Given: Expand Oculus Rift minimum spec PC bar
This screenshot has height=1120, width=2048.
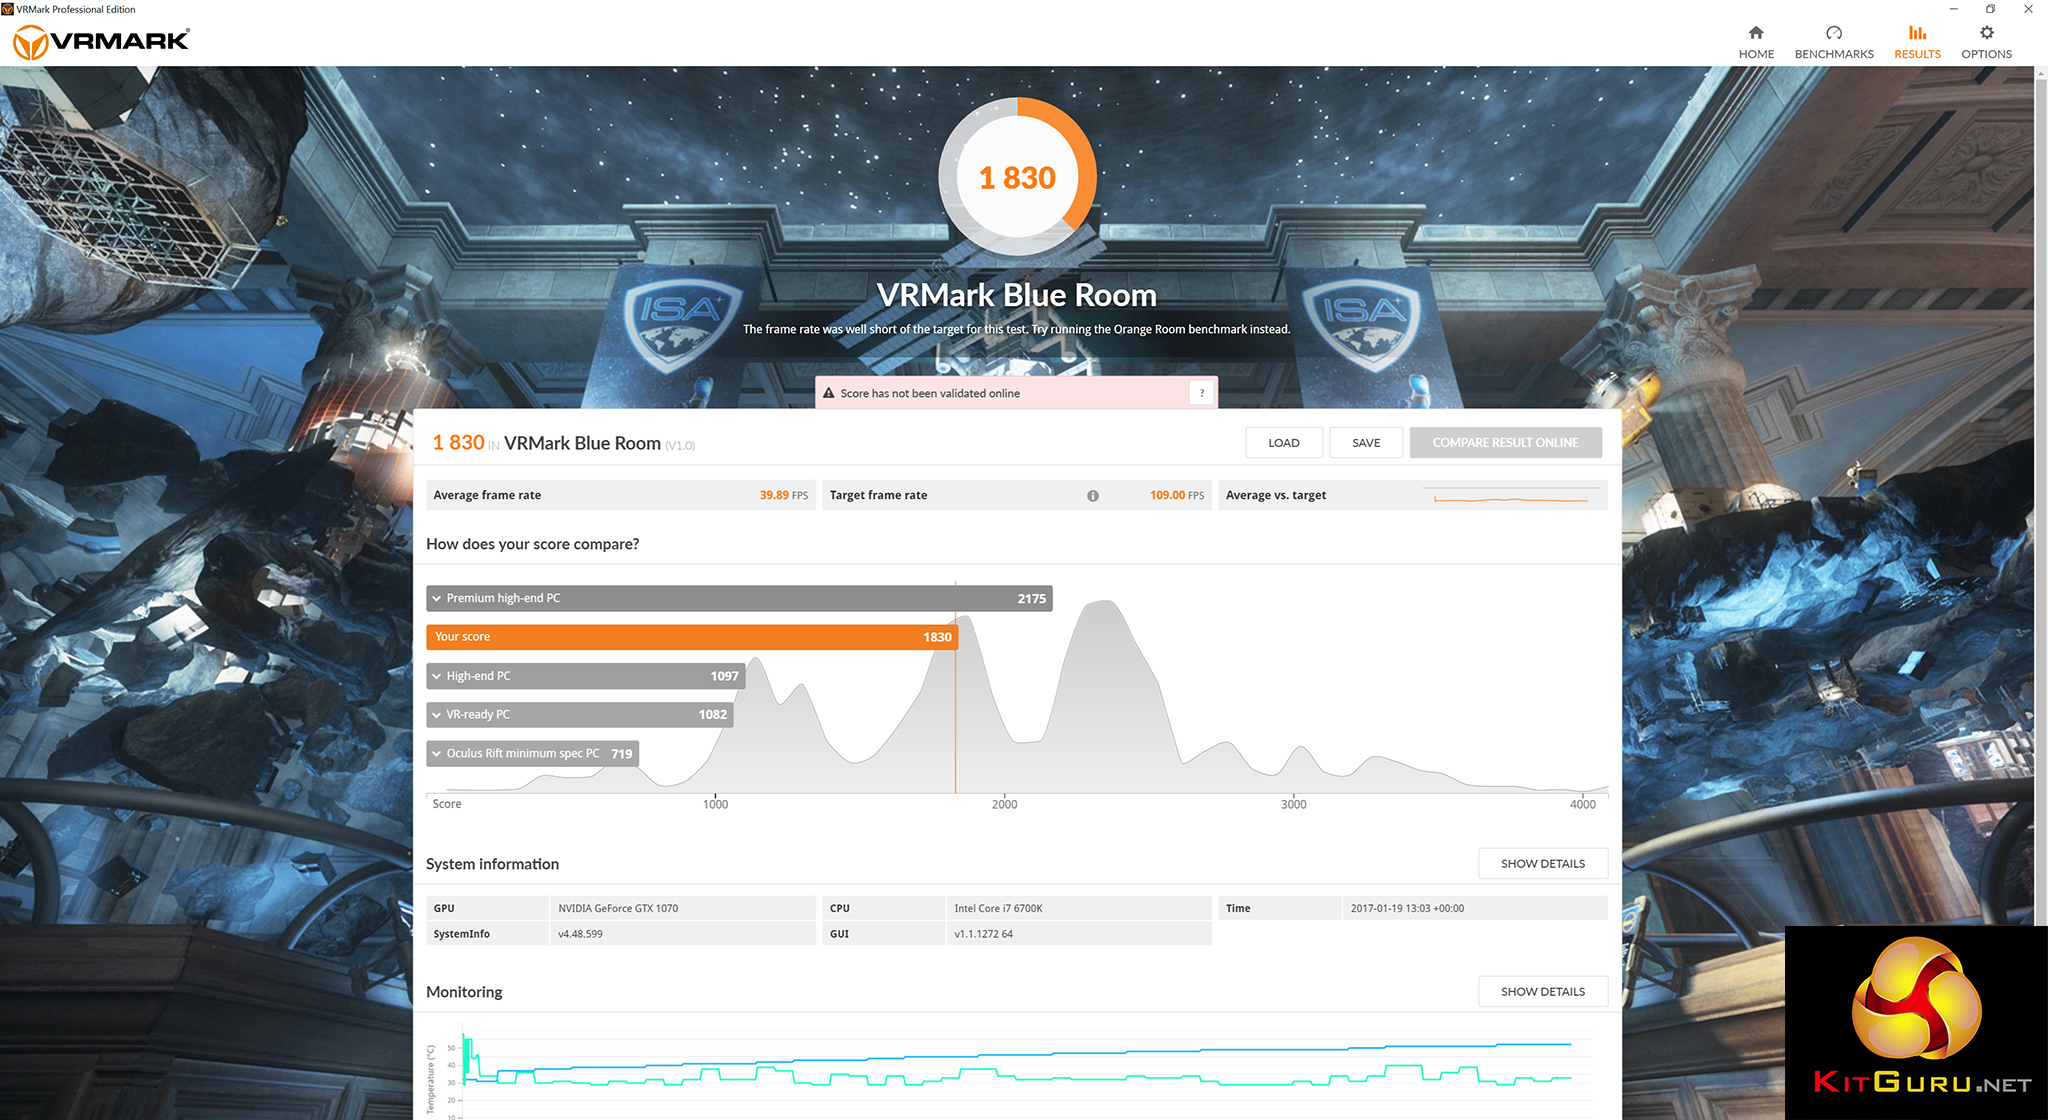Looking at the screenshot, I should coord(437,754).
